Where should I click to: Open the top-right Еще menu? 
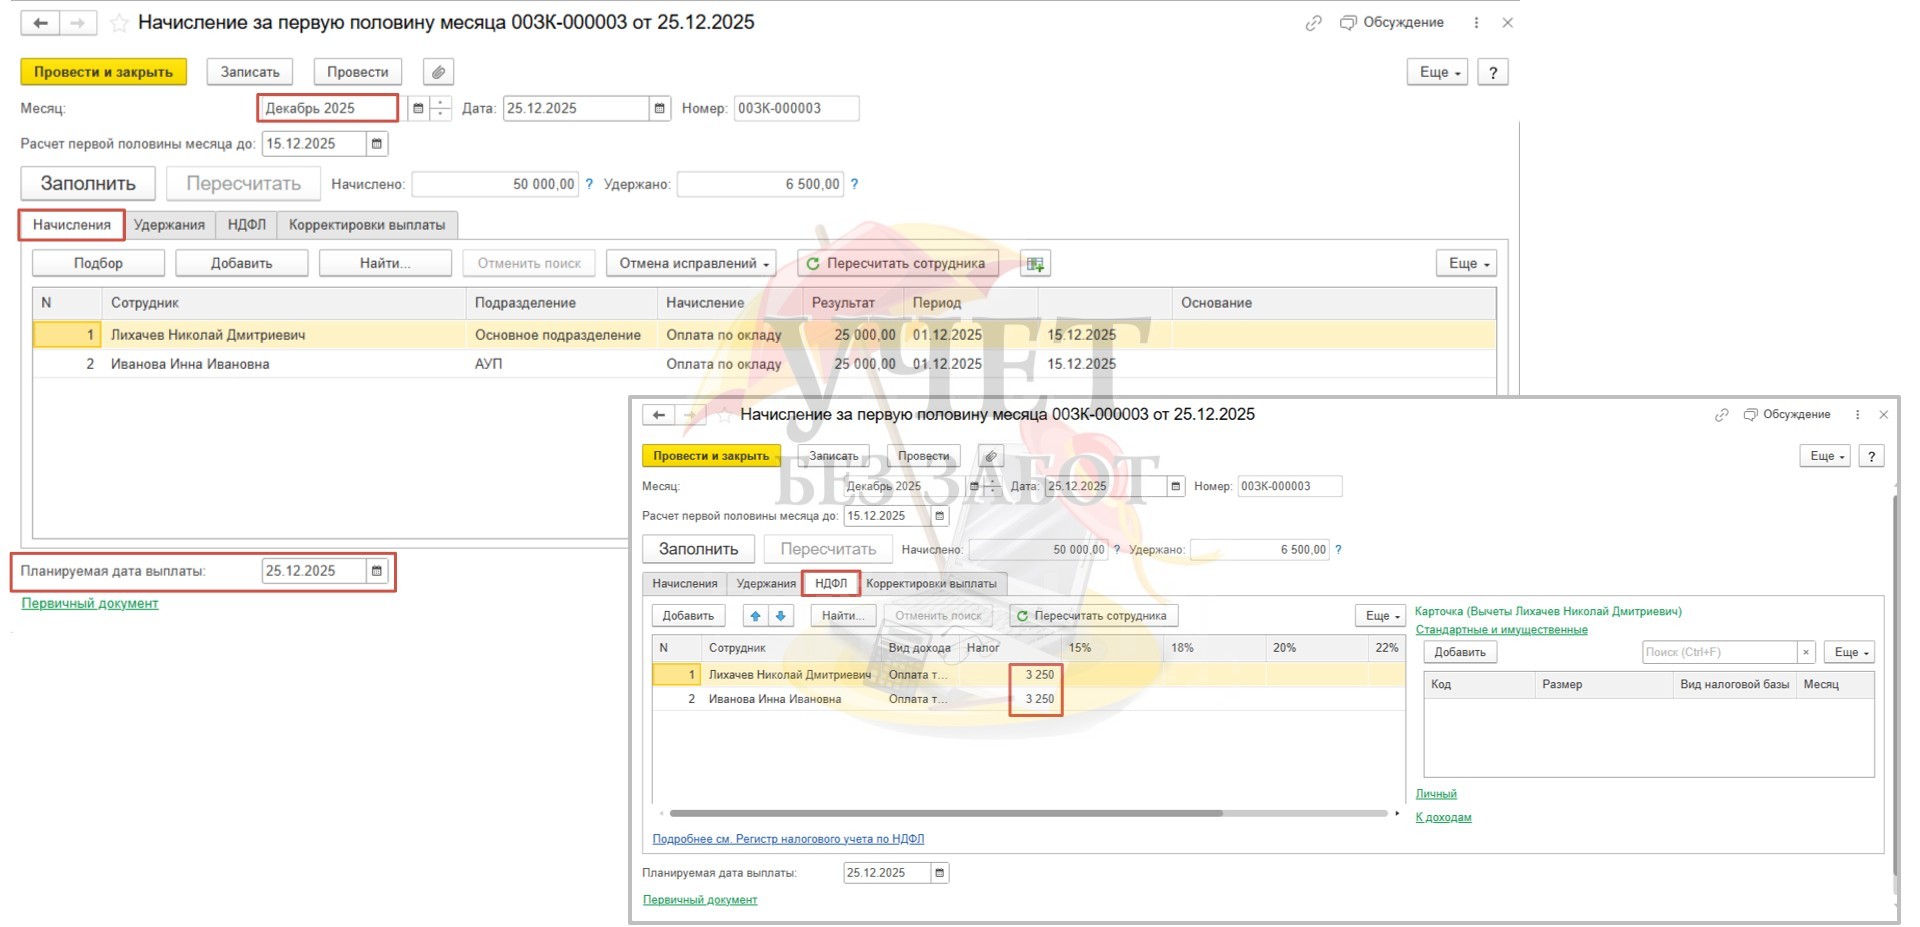(1437, 72)
